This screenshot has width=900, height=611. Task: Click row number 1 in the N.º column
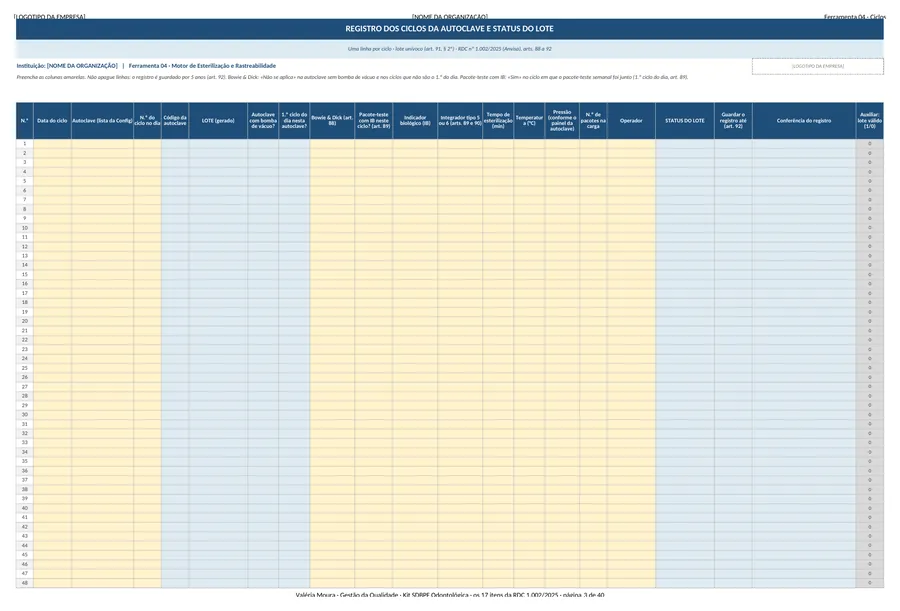tap(25, 144)
